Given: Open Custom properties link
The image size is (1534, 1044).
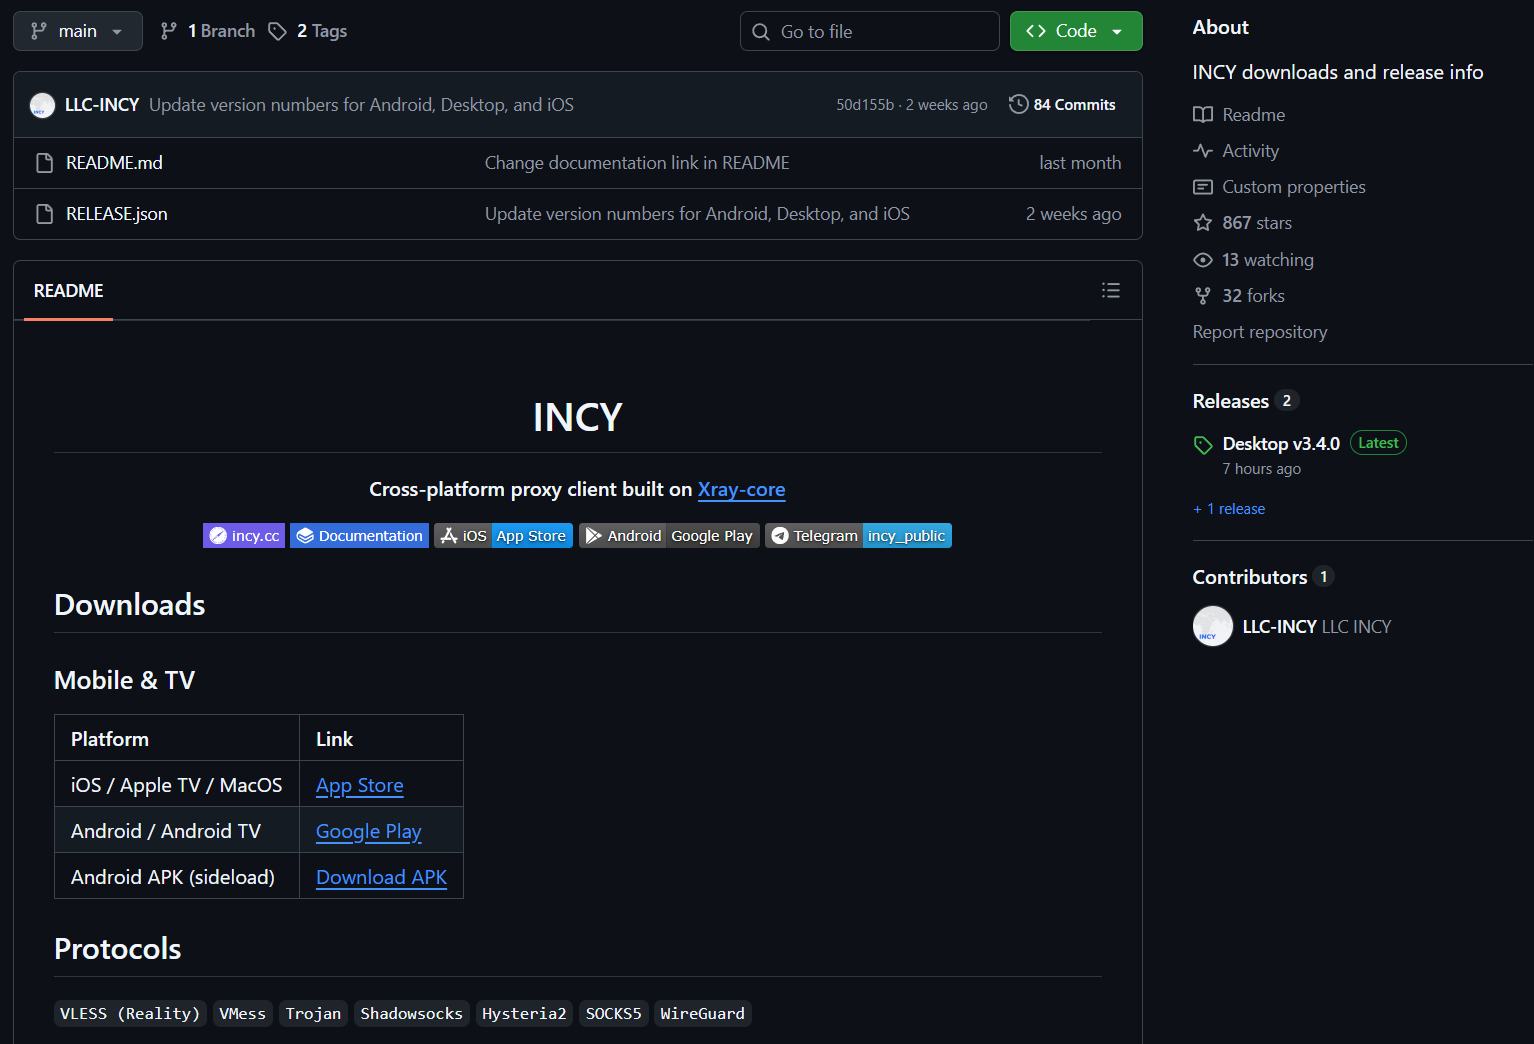Looking at the screenshot, I should tap(1293, 187).
